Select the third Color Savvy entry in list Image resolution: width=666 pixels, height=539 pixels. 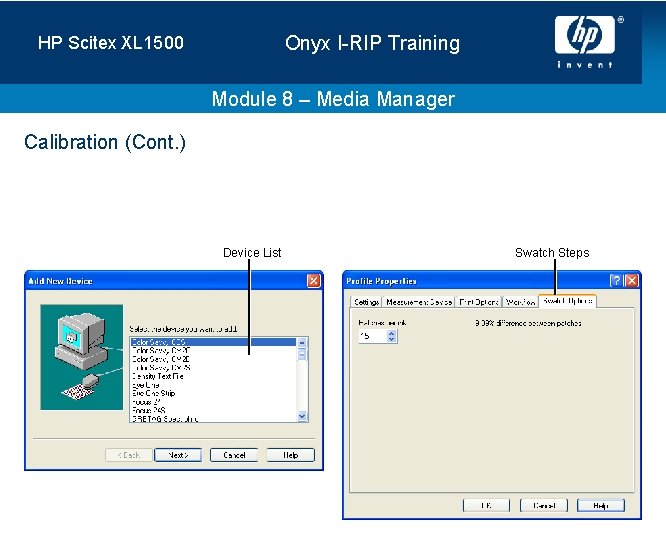click(x=213, y=359)
